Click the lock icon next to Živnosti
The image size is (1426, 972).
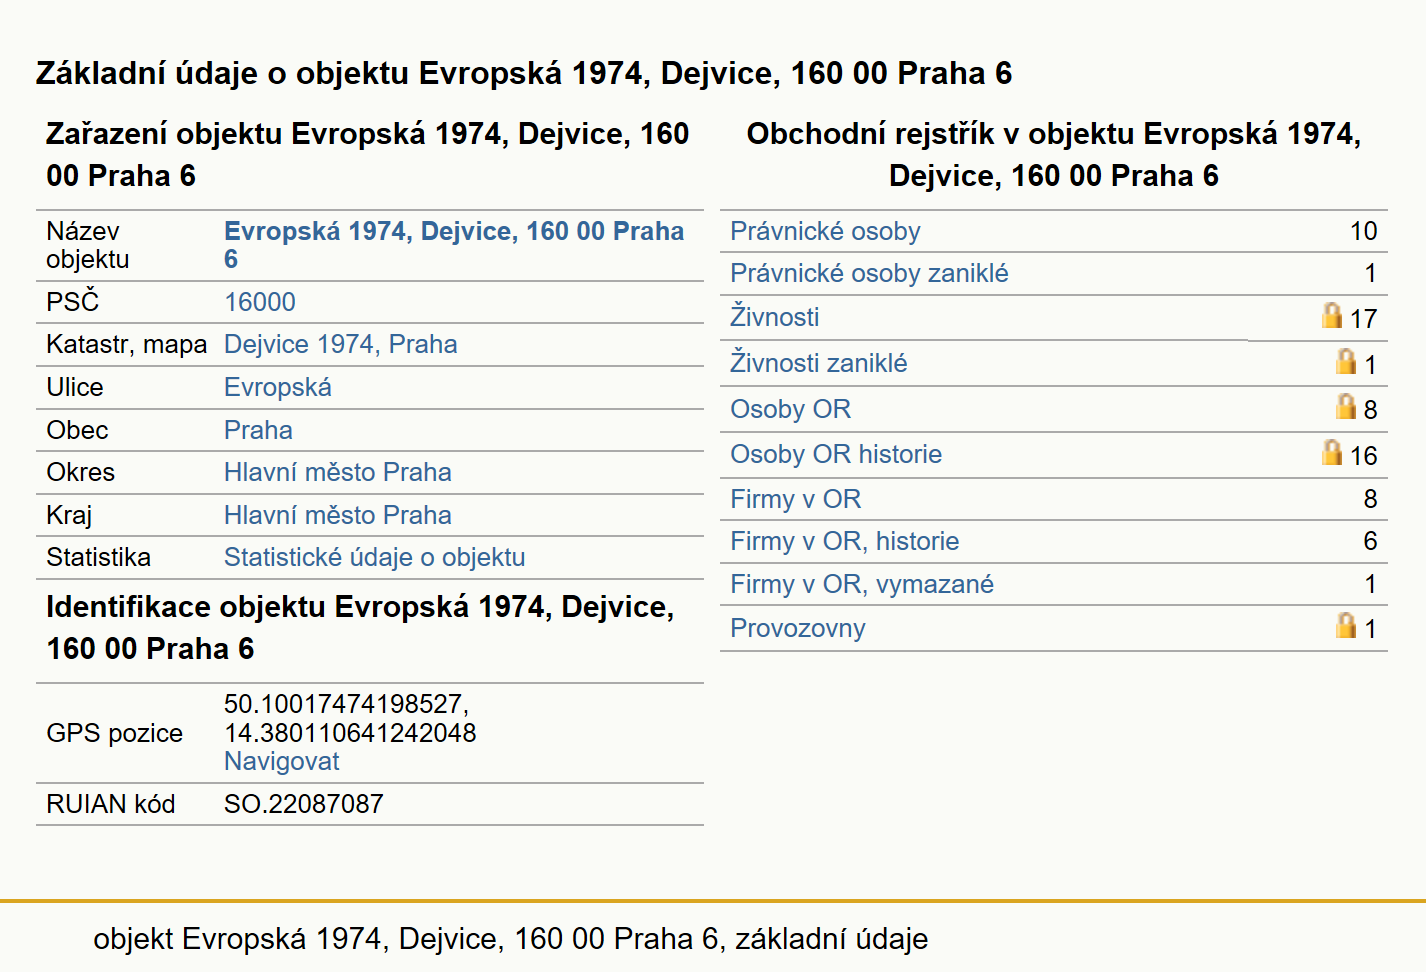click(x=1331, y=316)
